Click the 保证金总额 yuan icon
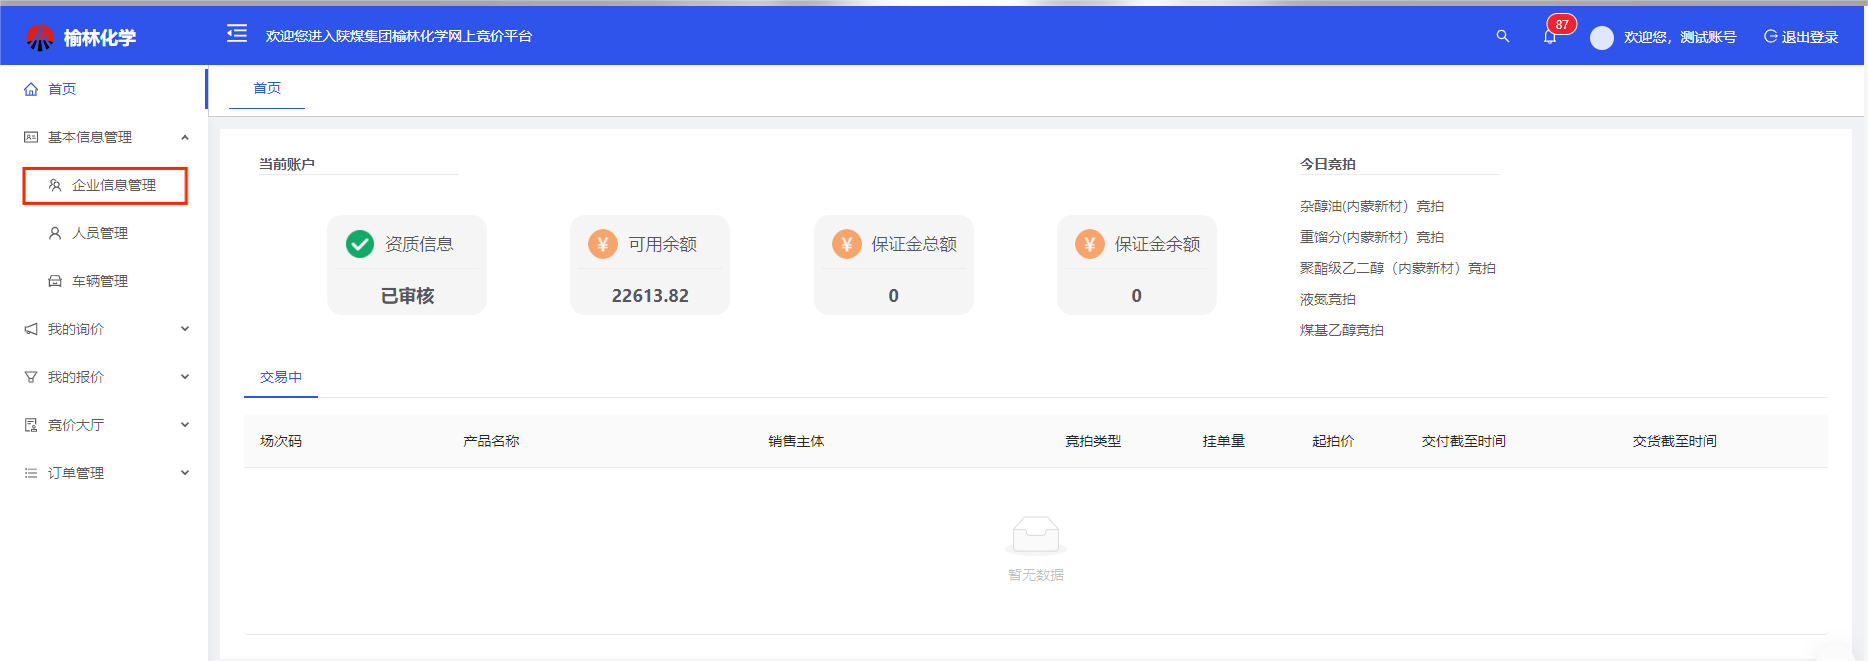 coord(846,244)
